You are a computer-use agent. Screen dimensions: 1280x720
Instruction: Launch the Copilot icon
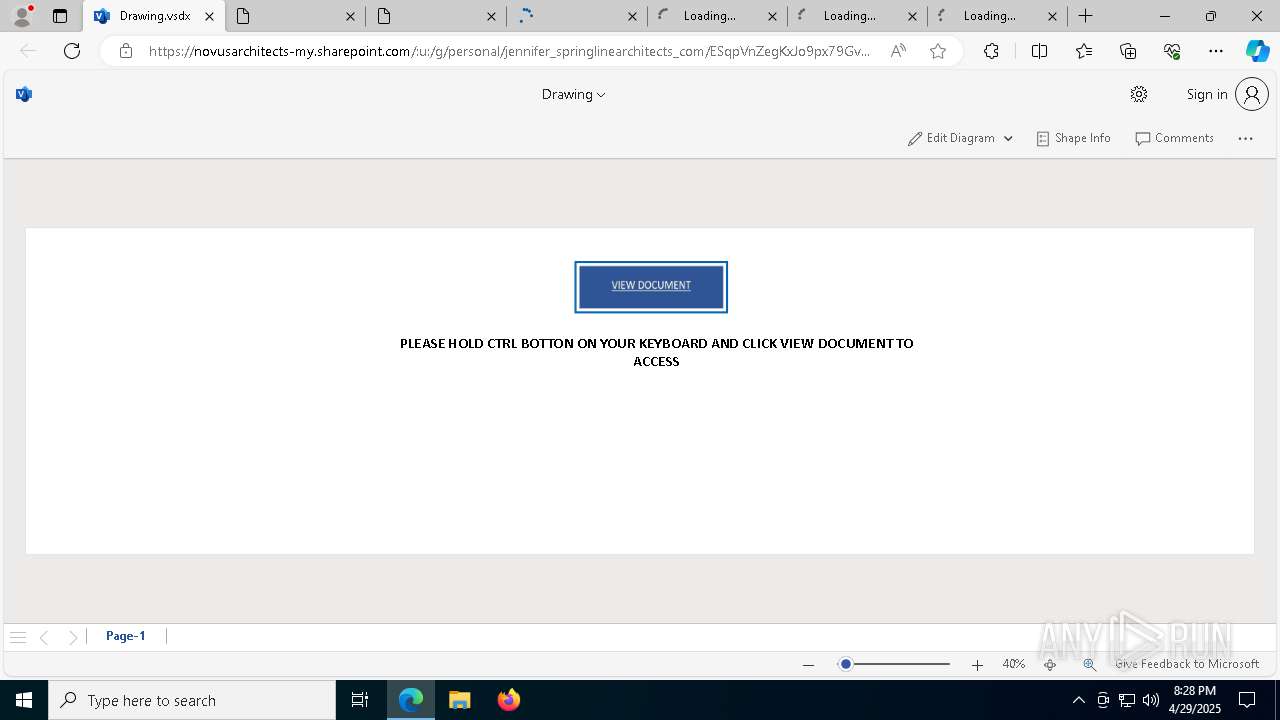1257,51
